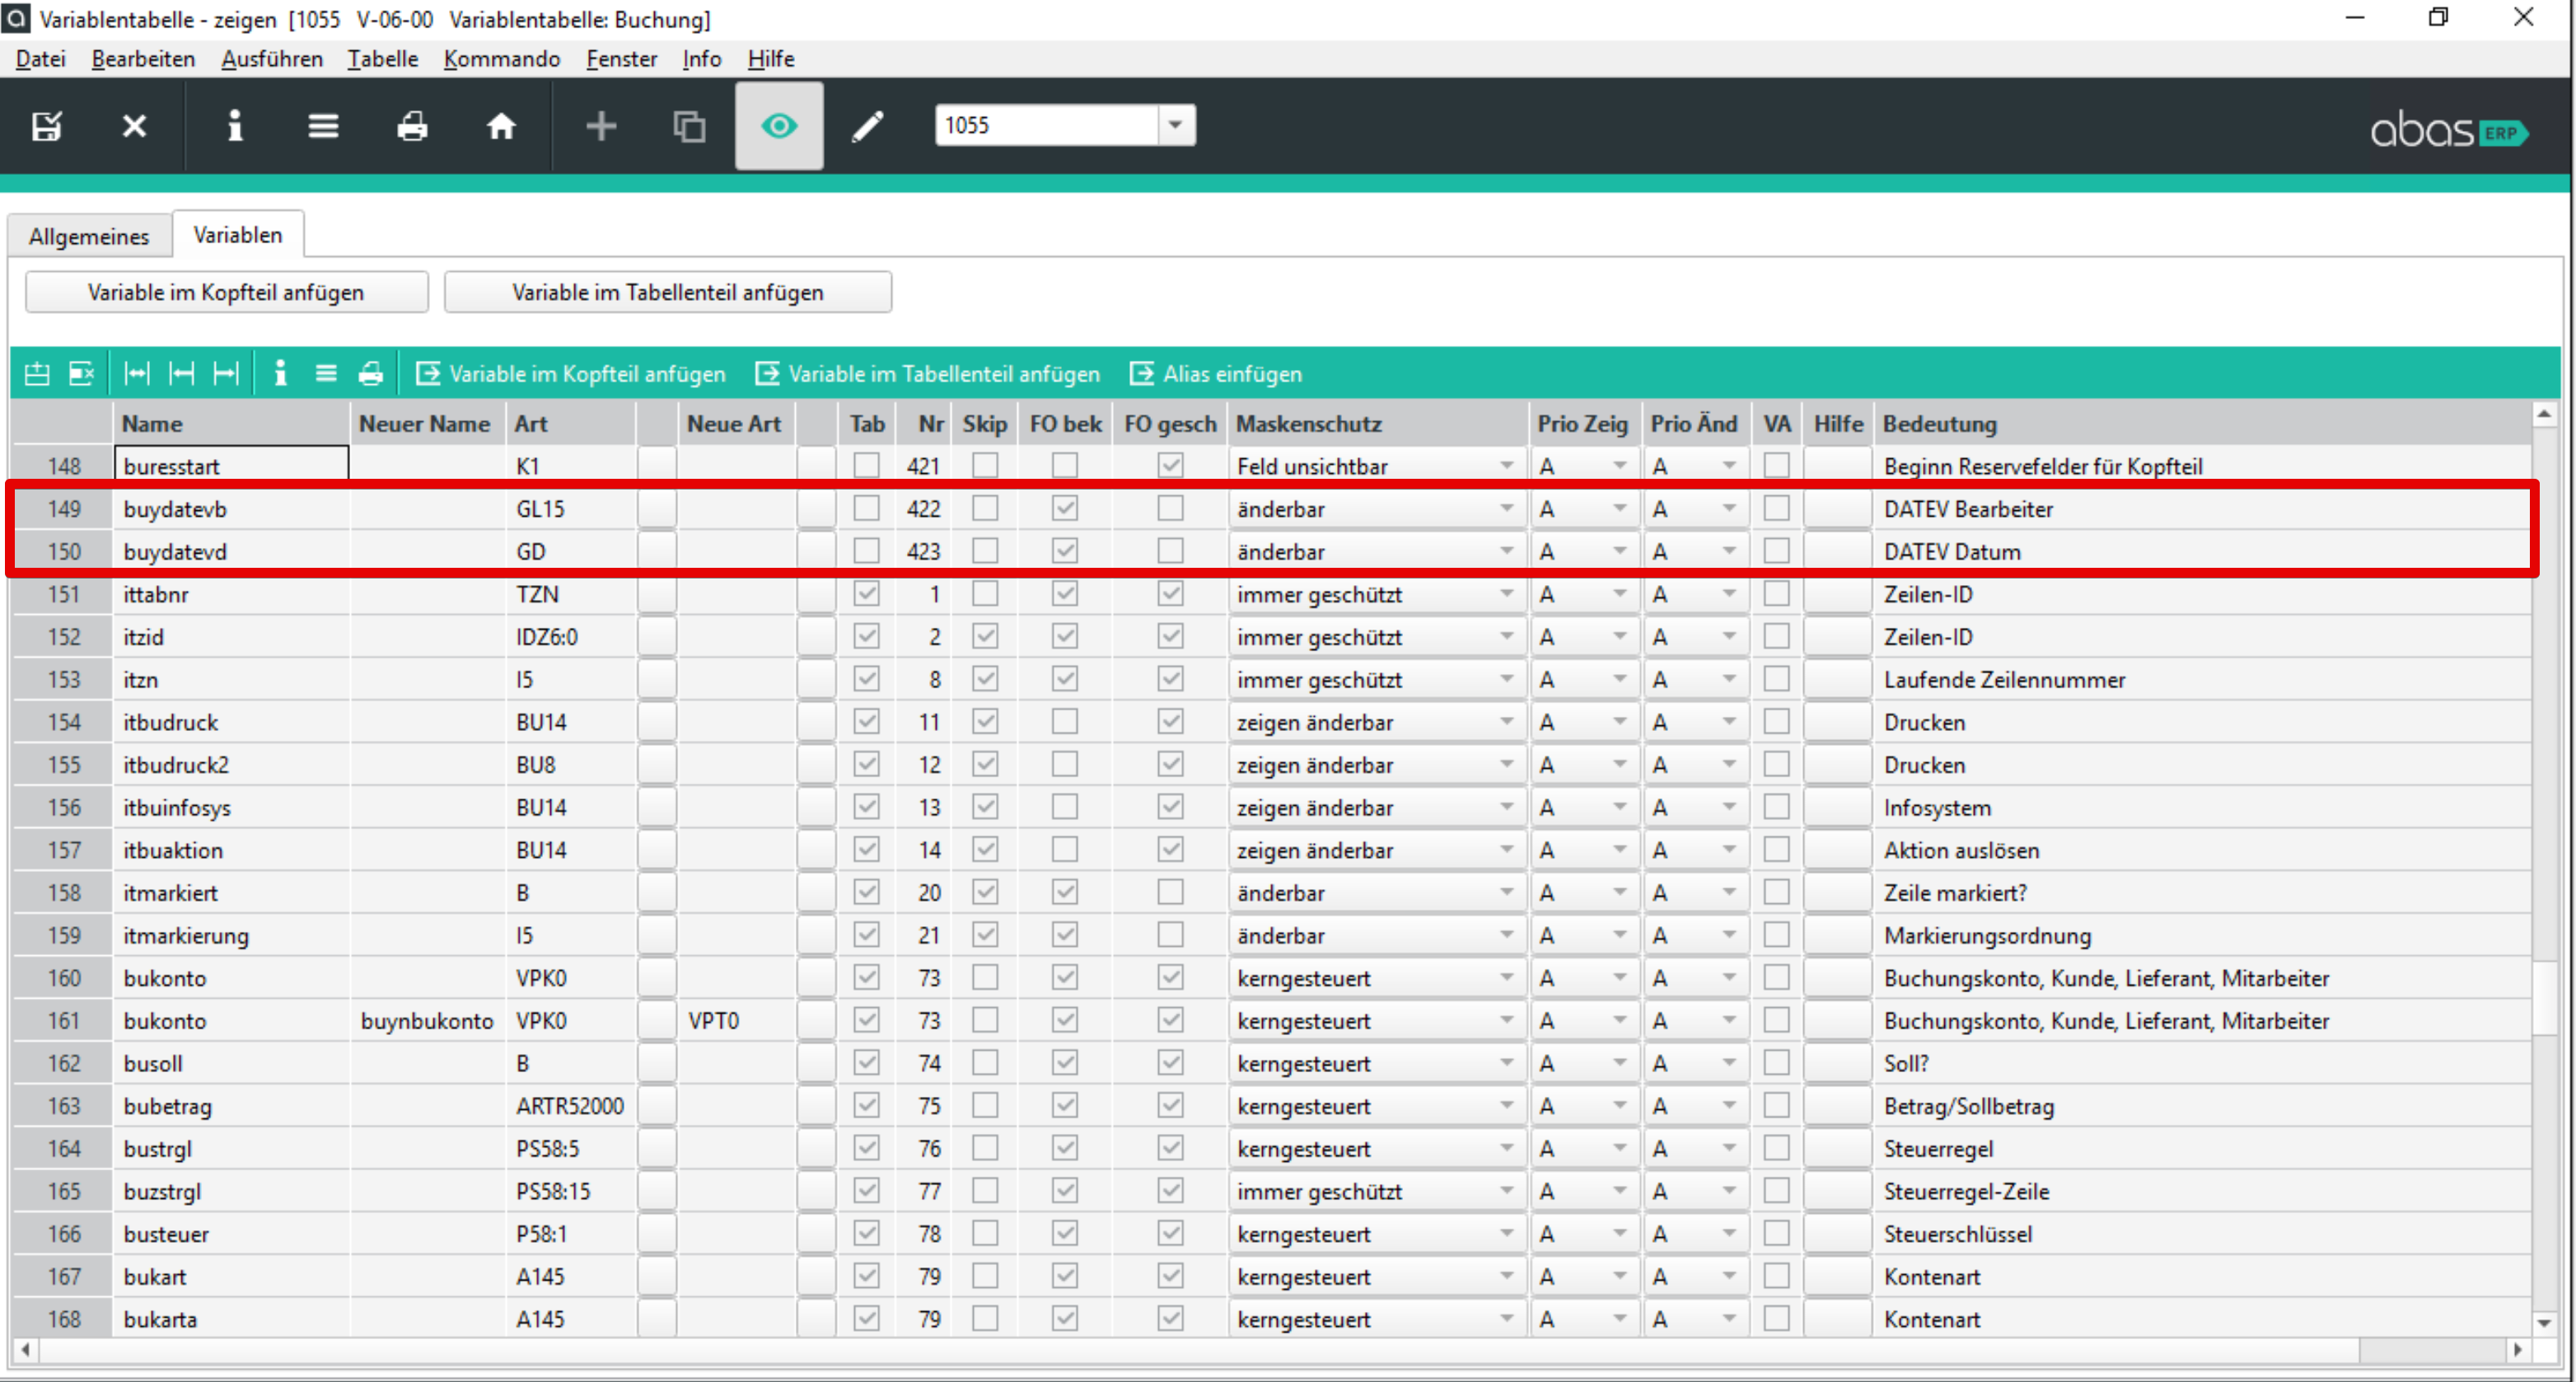Click the printer icon in dark toolbar
Screen dimensions: 2576x1382
point(412,126)
